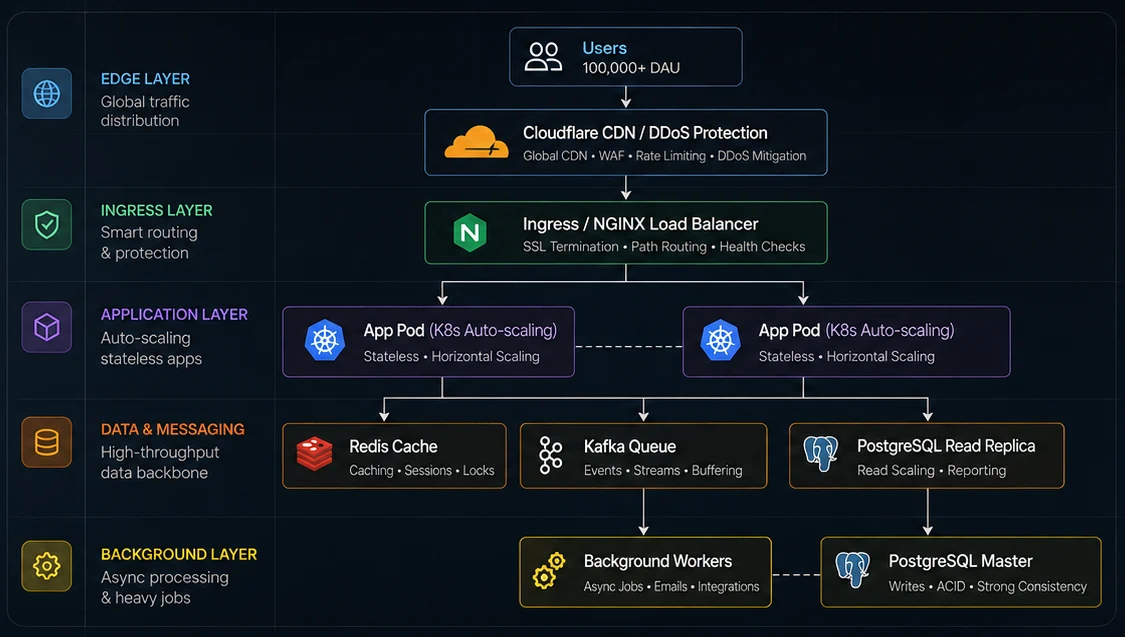Click the yellow gears Background Workers icon

pyautogui.click(x=549, y=571)
